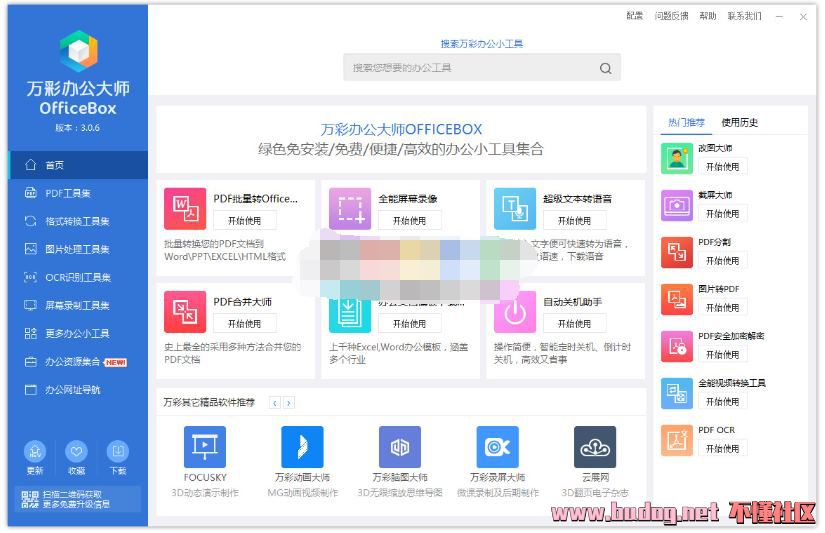825x533 pixels.
Task: Start using 超级文本转语音
Action: [x=575, y=220]
